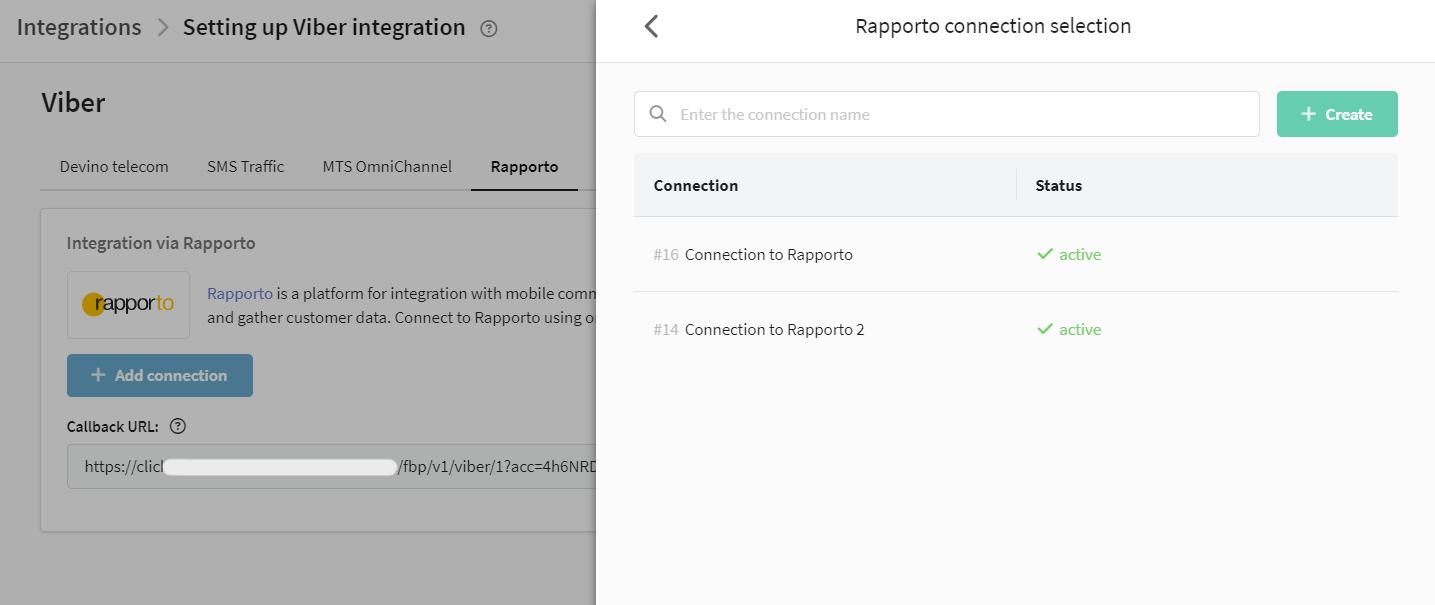Click the search magnifier icon
The height and width of the screenshot is (605, 1435).
[x=658, y=114]
